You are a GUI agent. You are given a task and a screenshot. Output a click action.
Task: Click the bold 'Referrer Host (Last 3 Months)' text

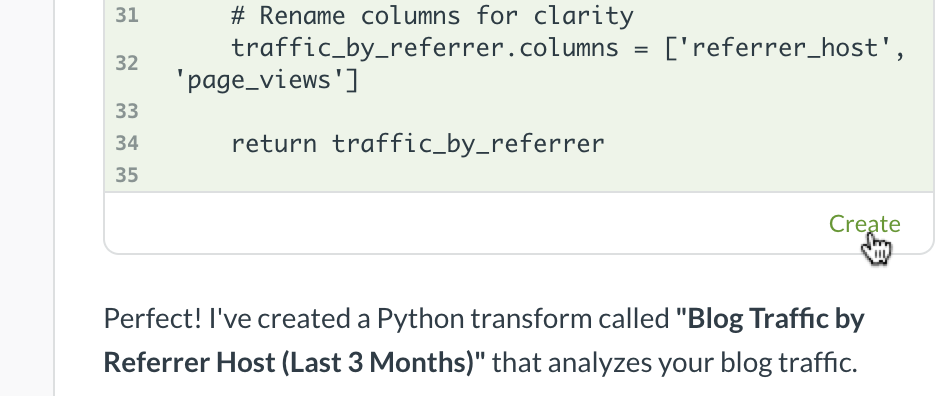coord(295,363)
